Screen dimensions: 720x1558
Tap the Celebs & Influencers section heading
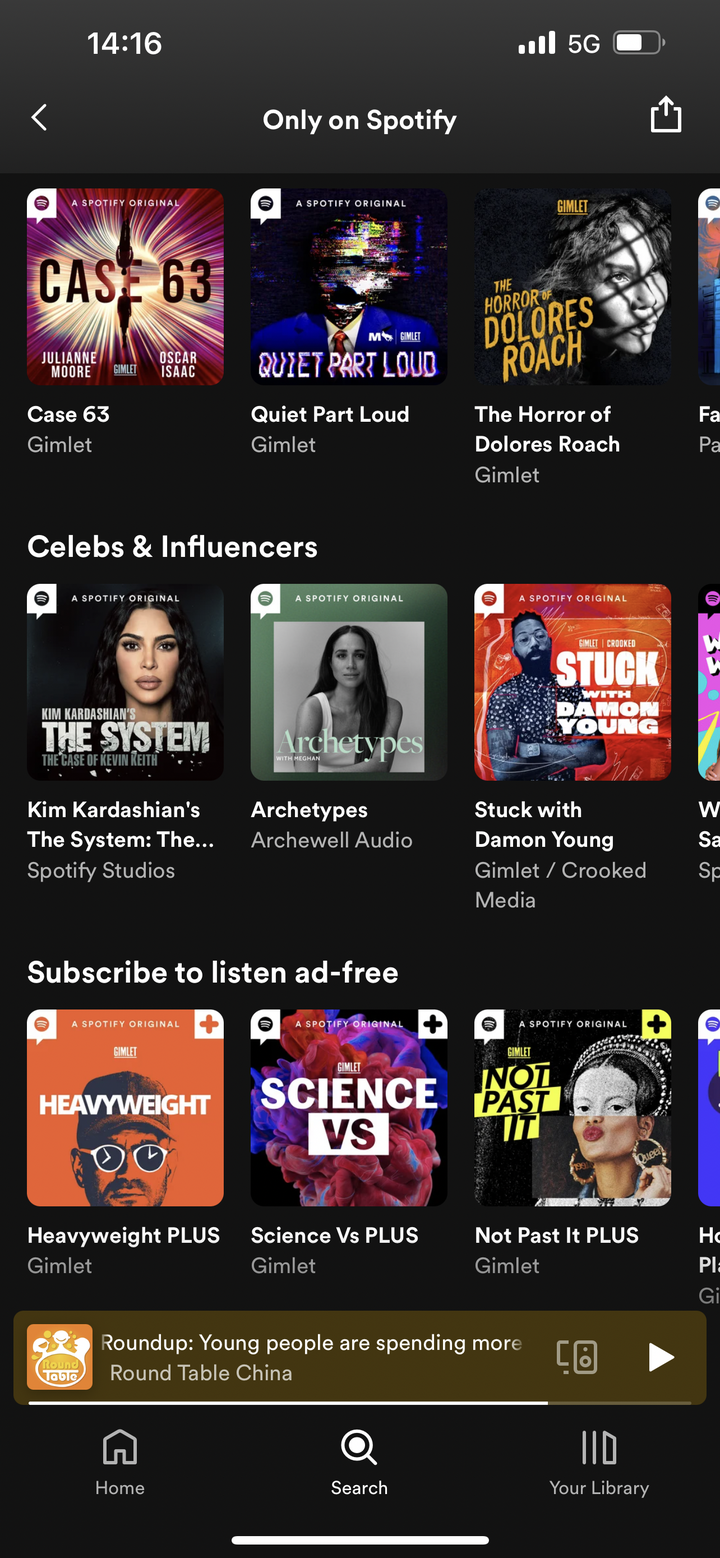tap(172, 547)
